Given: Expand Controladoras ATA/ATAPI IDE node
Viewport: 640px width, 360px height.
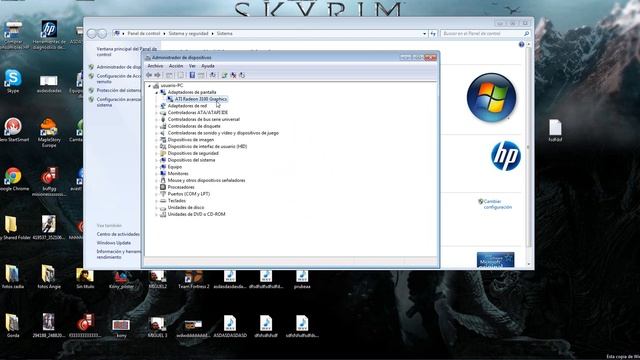Looking at the screenshot, I should point(156,113).
